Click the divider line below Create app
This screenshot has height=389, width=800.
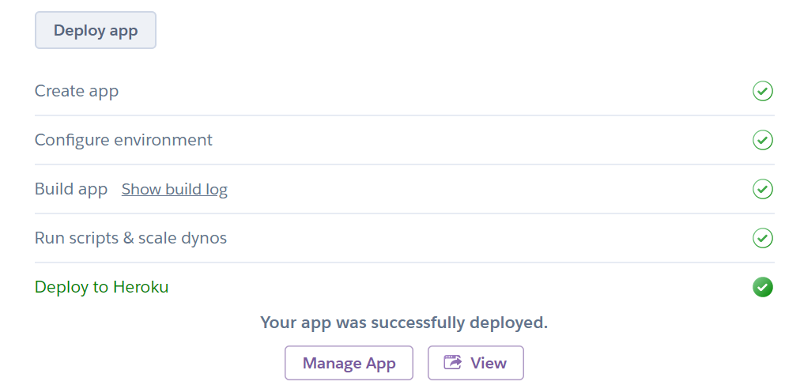click(405, 115)
